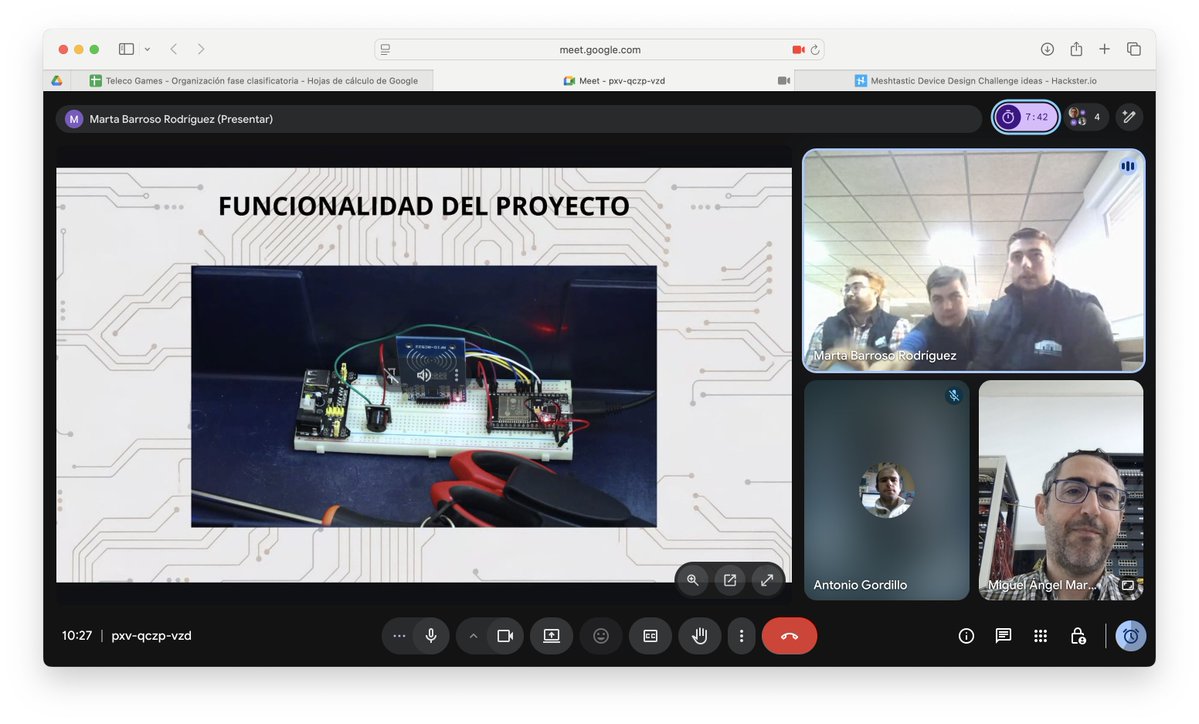Leave the call with the red button

[789, 636]
